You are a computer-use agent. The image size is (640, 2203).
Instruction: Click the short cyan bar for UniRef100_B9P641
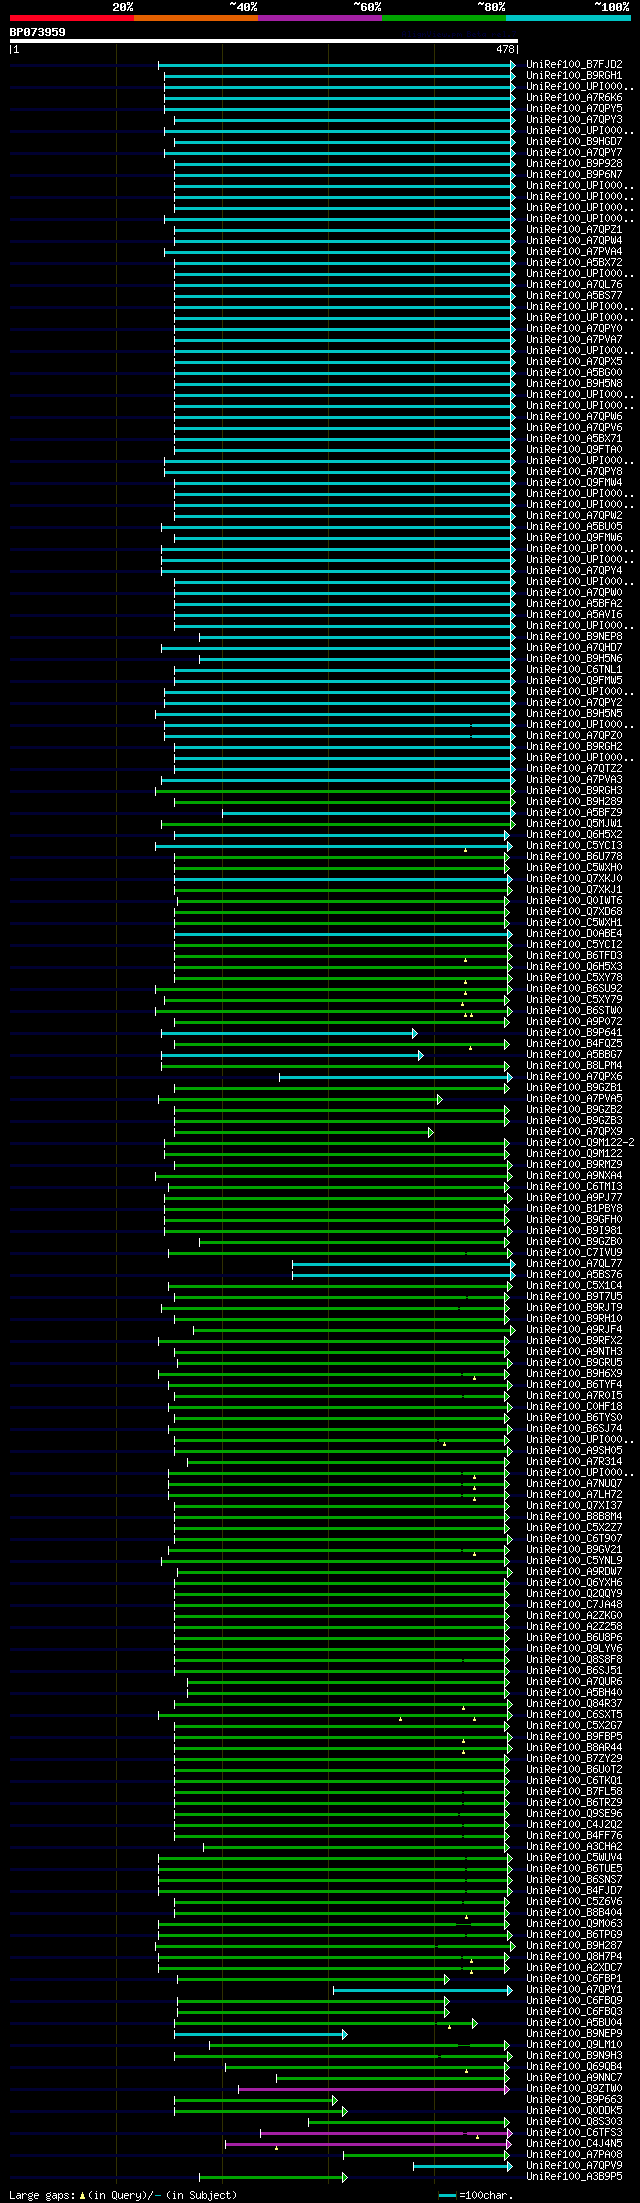tap(289, 1033)
